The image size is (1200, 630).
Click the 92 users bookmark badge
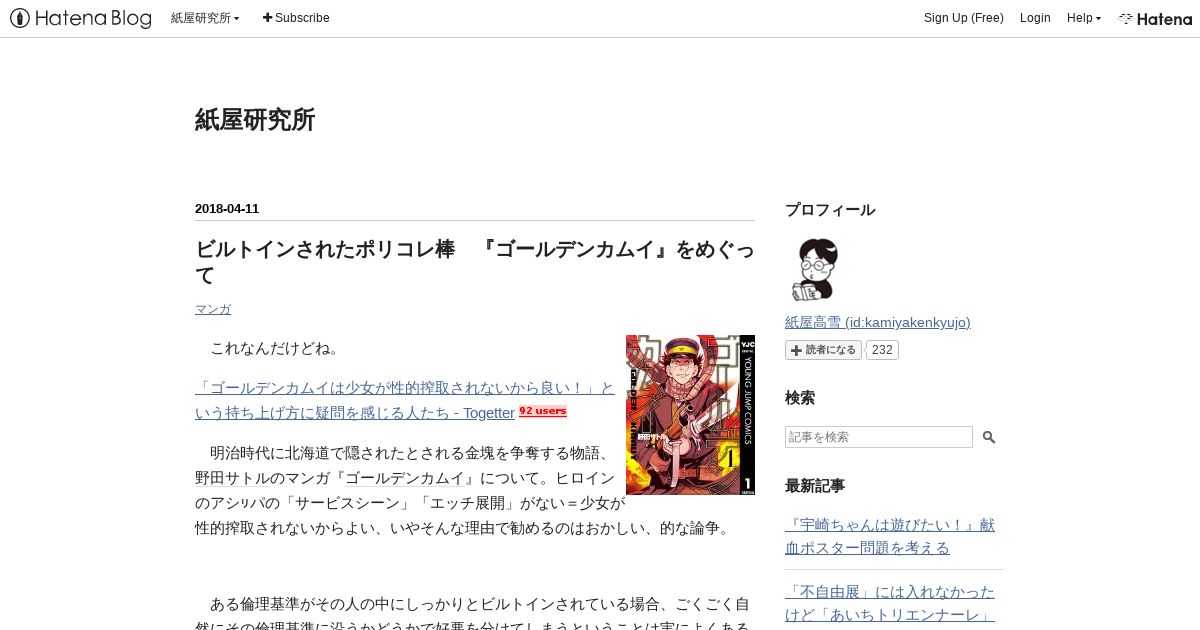pos(543,411)
